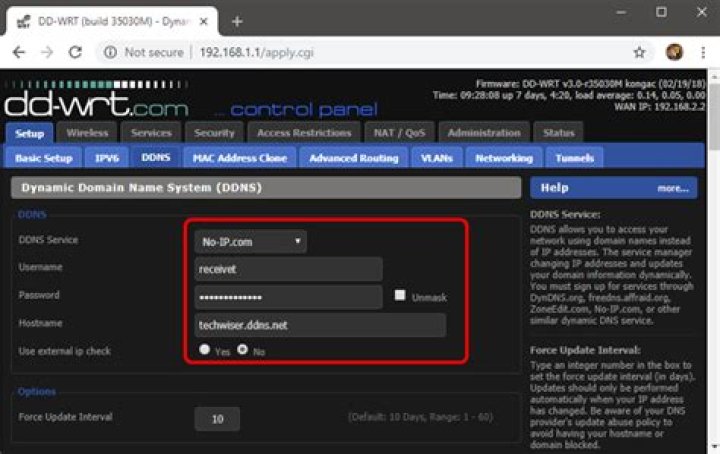Click the Force Update Interval field
720x454 pixels.
pyautogui.click(x=217, y=419)
